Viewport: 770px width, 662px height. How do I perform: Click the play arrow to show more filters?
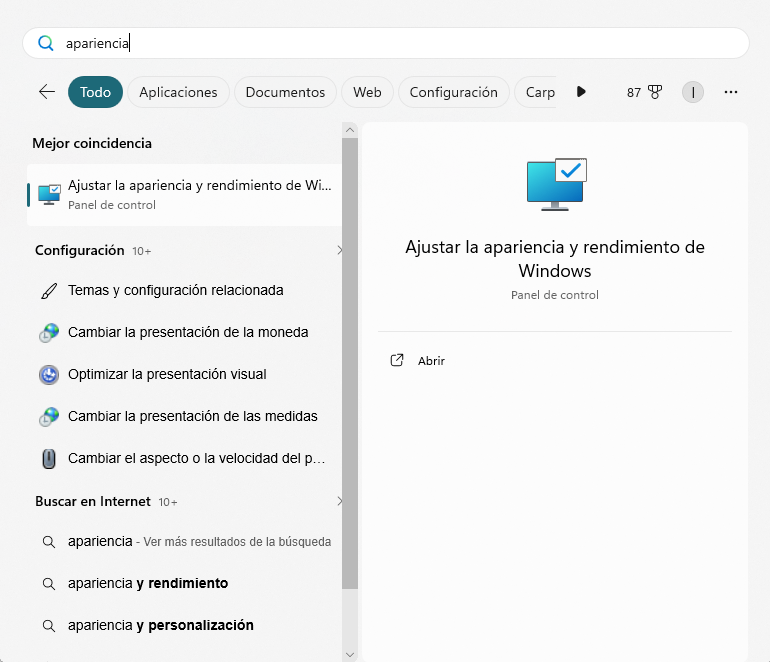click(x=581, y=92)
